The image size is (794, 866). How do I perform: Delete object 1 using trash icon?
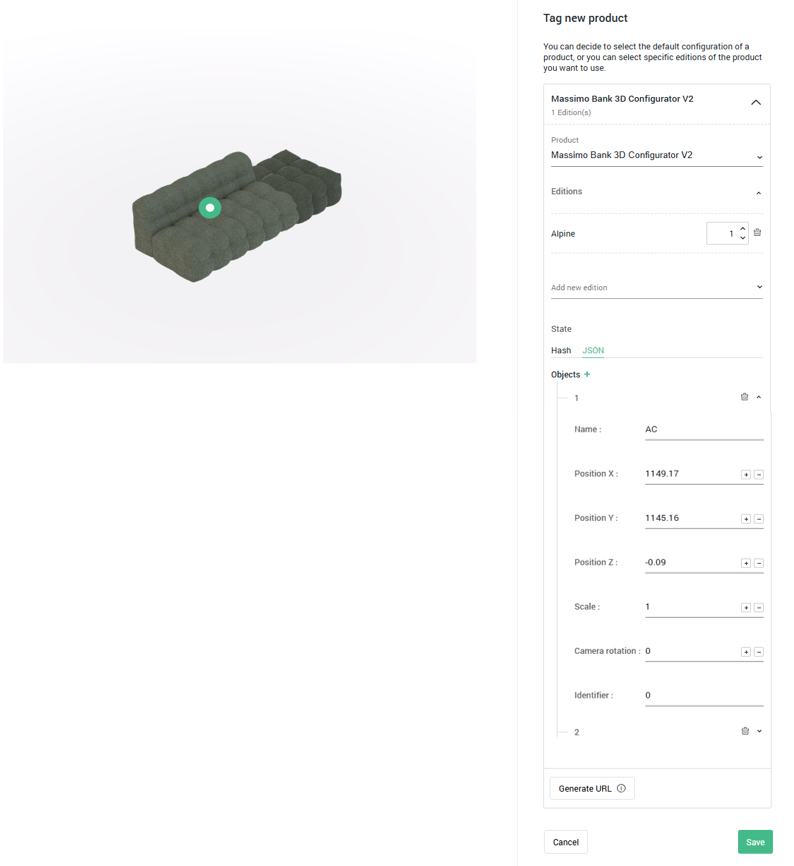744,397
